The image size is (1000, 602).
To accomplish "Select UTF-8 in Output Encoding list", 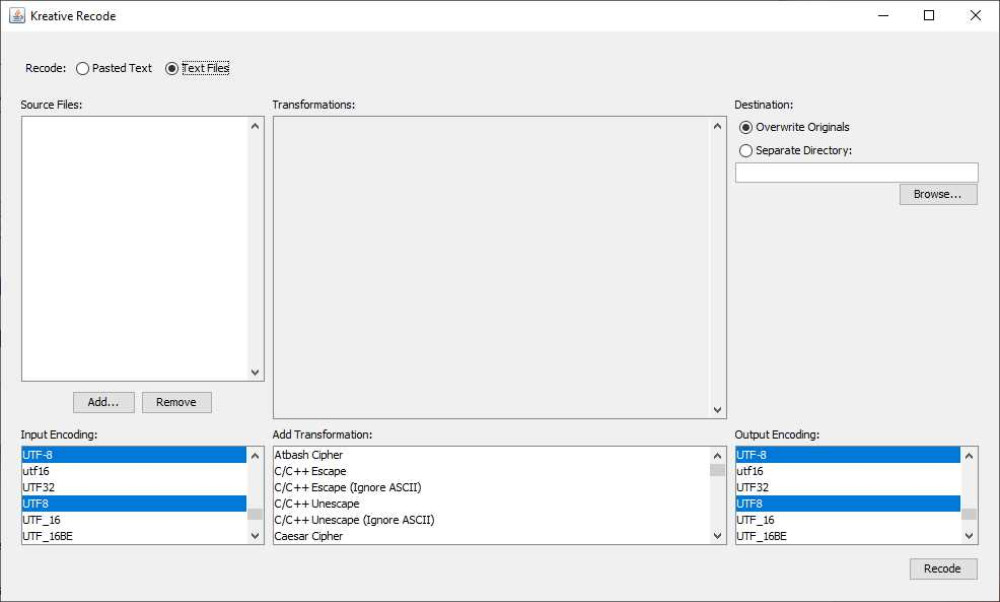I will 848,455.
